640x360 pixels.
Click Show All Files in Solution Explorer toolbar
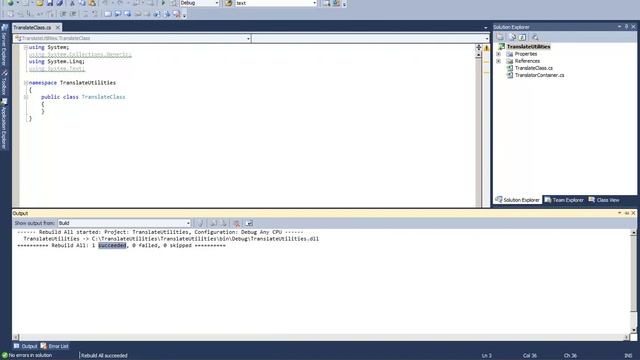click(x=512, y=37)
